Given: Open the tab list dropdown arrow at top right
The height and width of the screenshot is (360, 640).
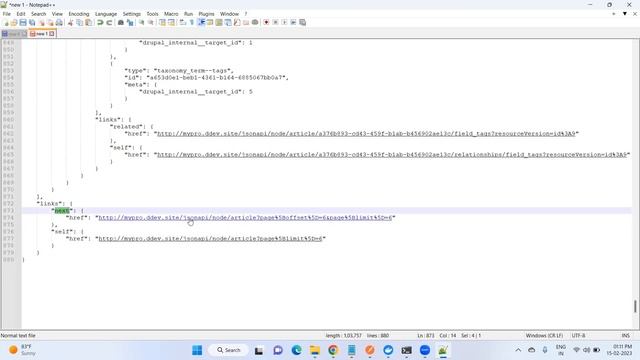Looking at the screenshot, I should (624, 14).
